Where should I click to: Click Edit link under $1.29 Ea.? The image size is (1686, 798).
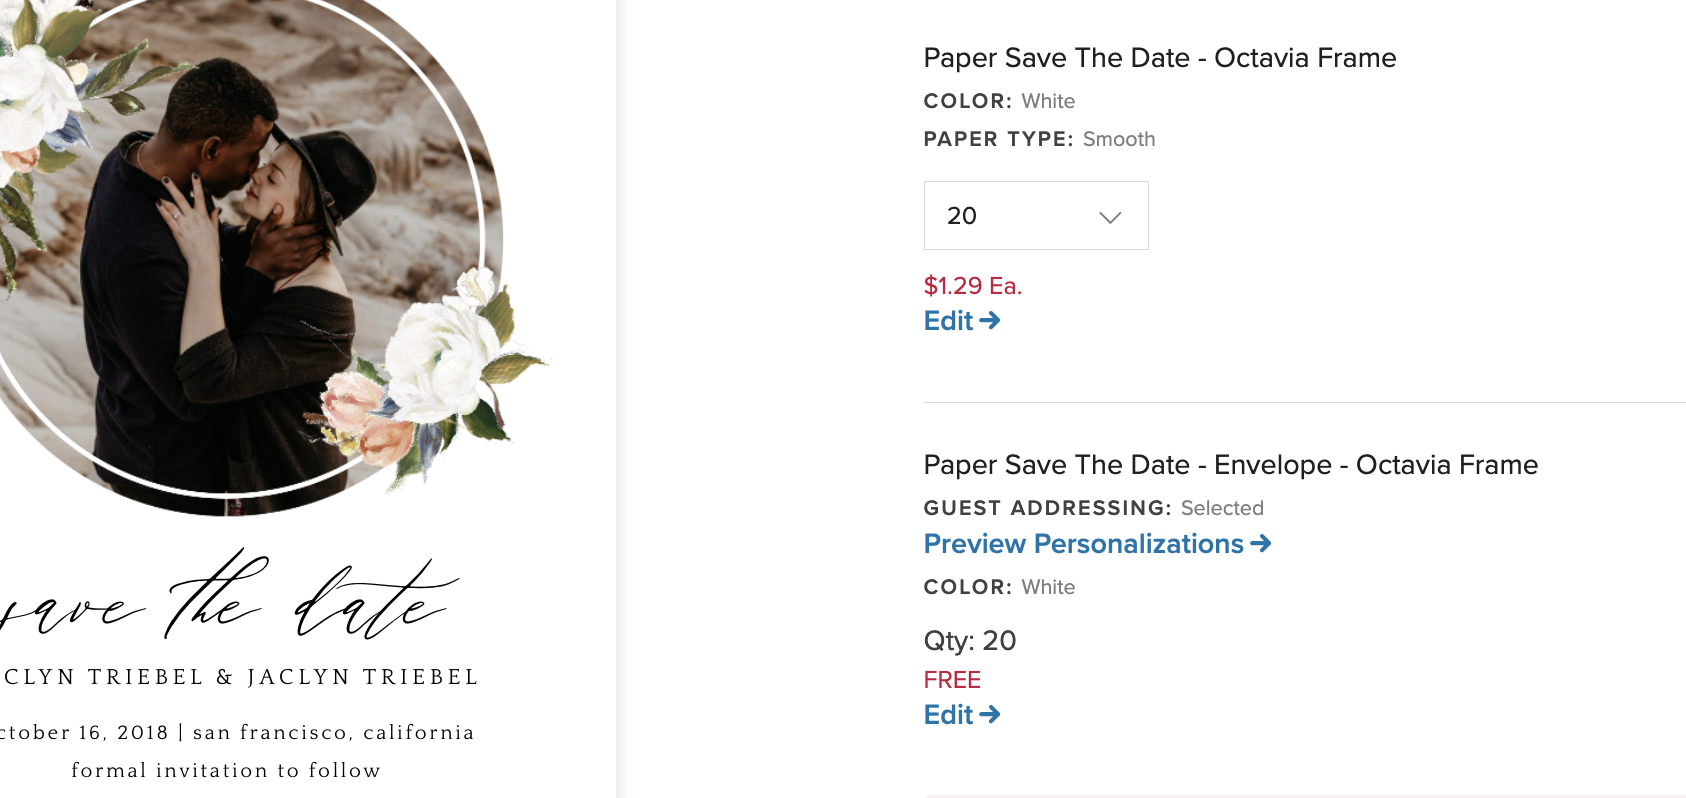click(x=948, y=321)
